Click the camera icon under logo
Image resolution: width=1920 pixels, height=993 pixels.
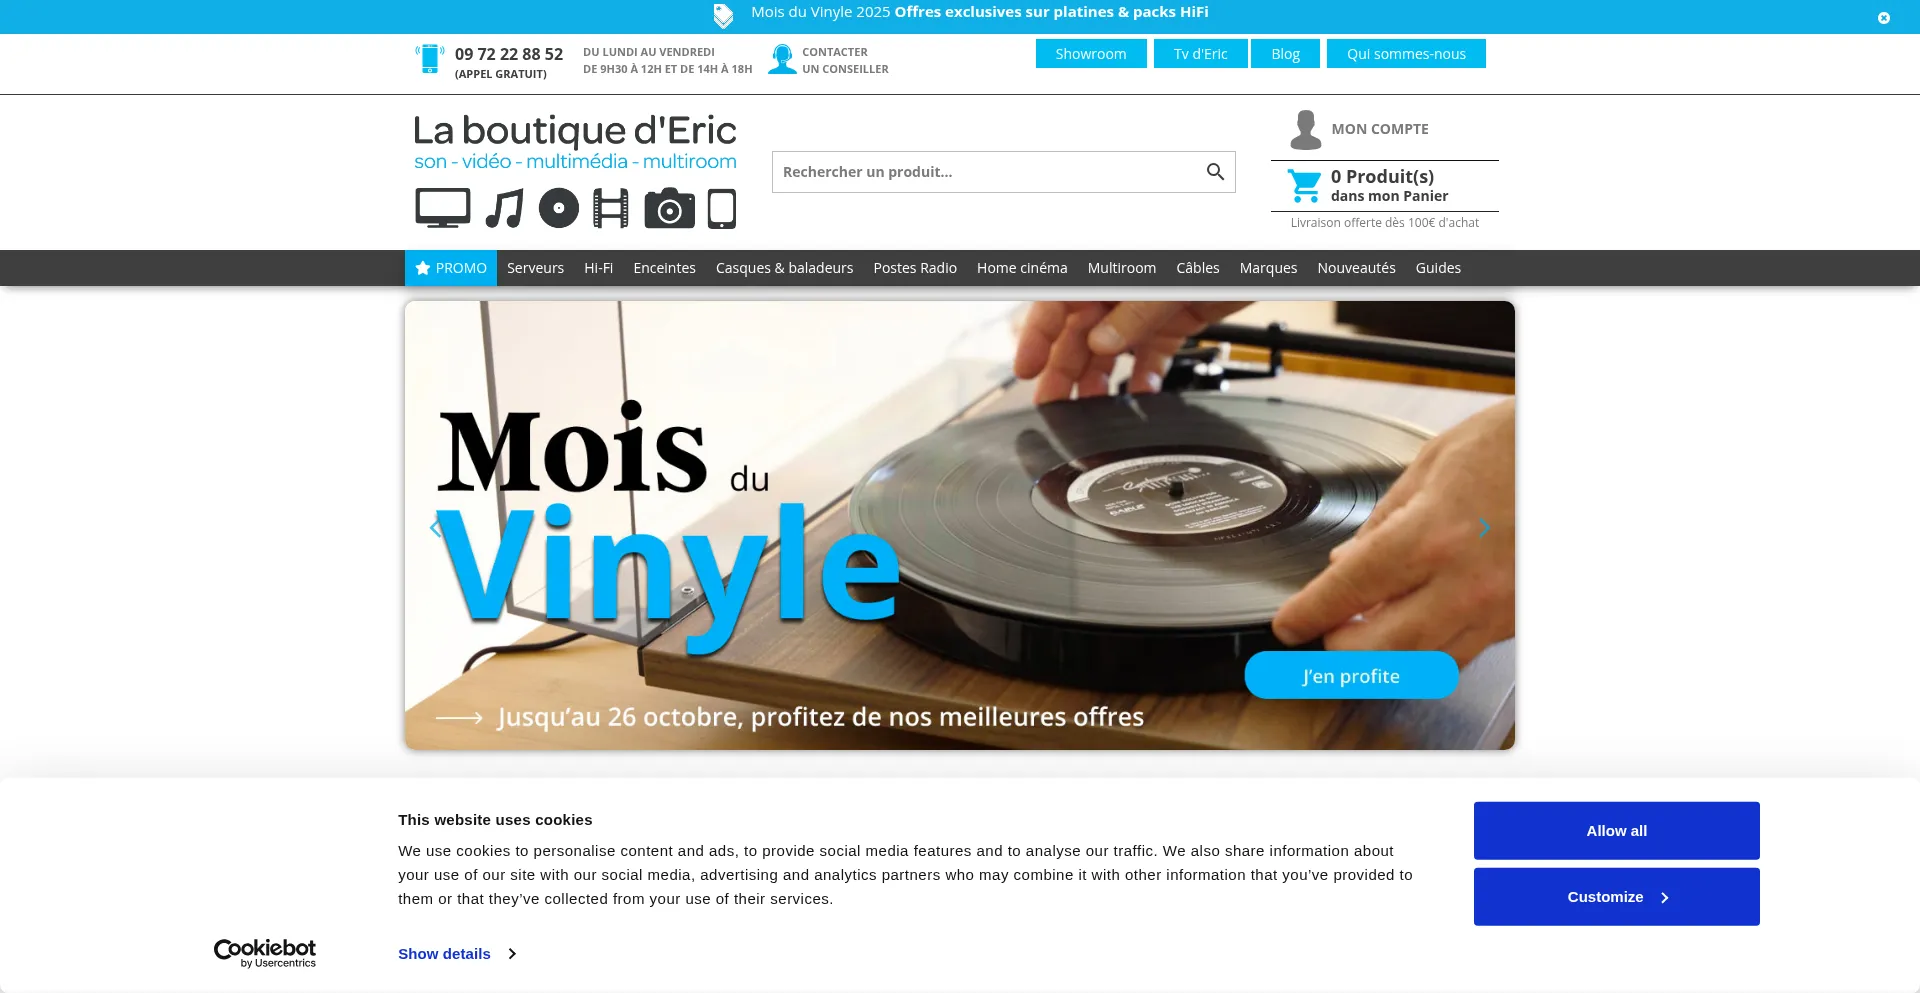click(x=670, y=208)
